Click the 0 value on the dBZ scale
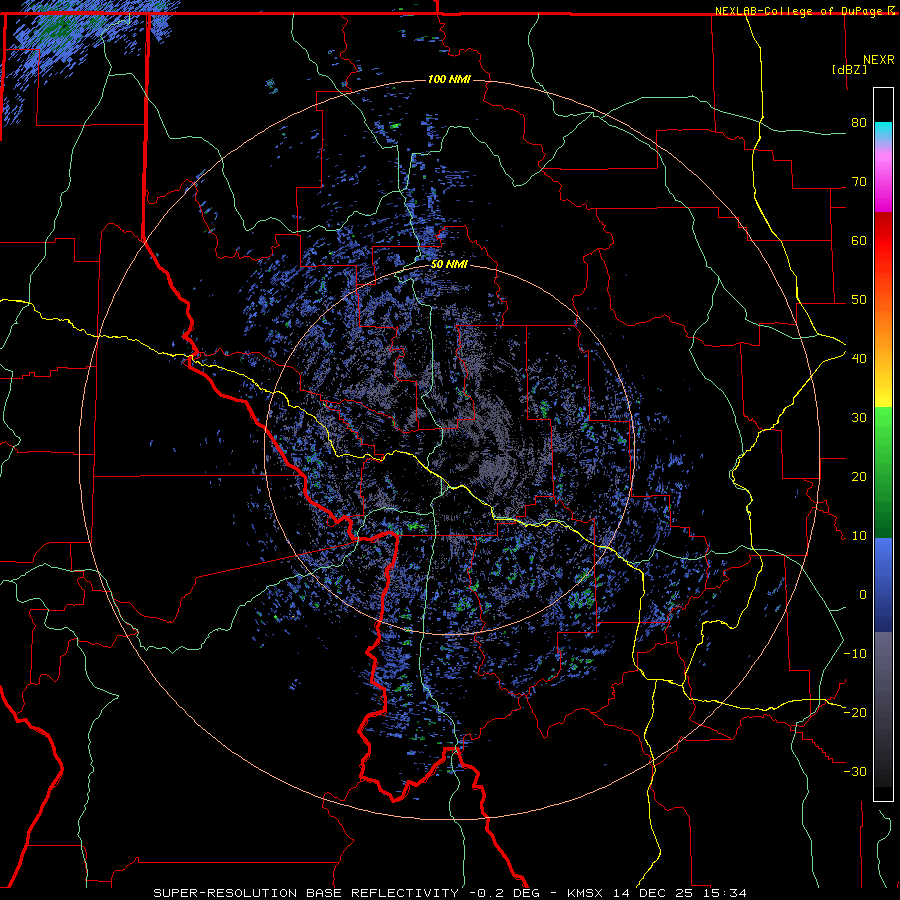The height and width of the screenshot is (900, 900). point(863,595)
